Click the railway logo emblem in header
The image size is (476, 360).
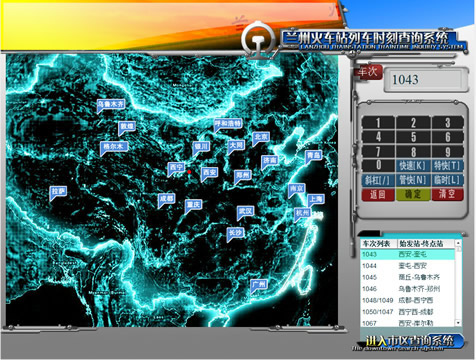point(258,39)
